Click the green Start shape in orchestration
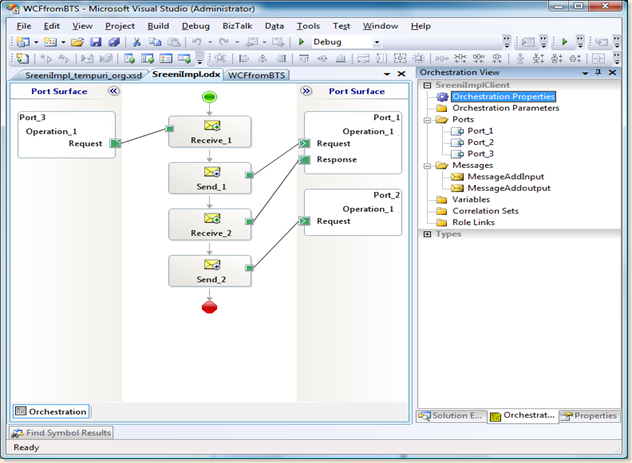Image resolution: width=632 pixels, height=463 pixels. click(209, 97)
